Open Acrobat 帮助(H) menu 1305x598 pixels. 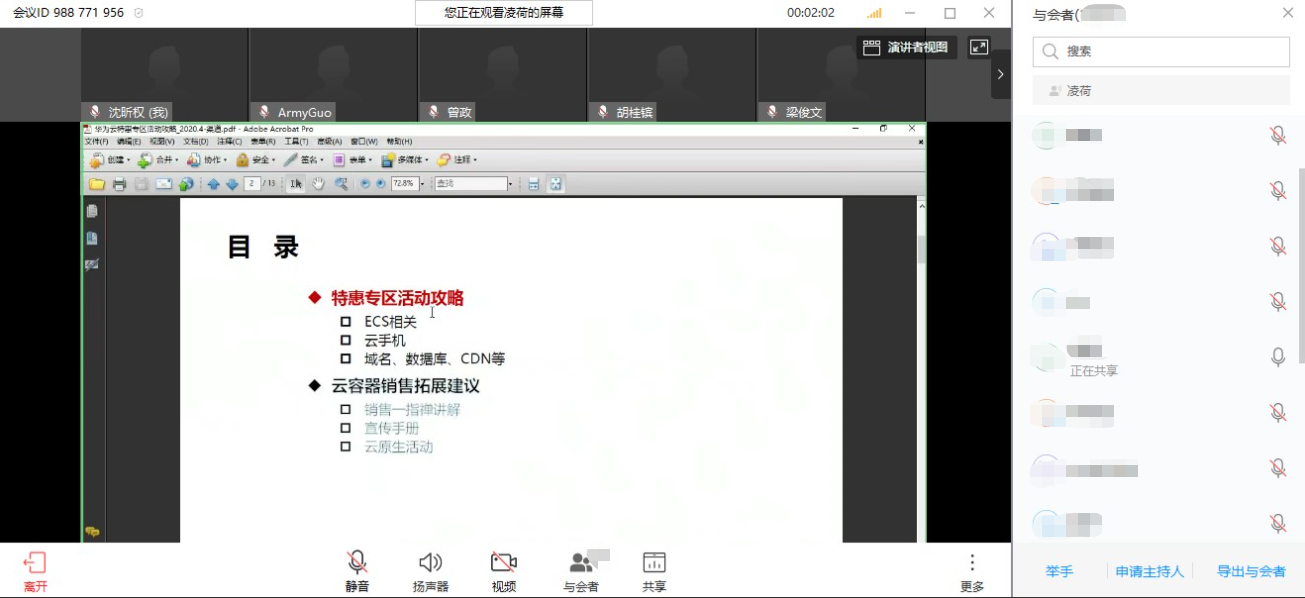coord(399,142)
